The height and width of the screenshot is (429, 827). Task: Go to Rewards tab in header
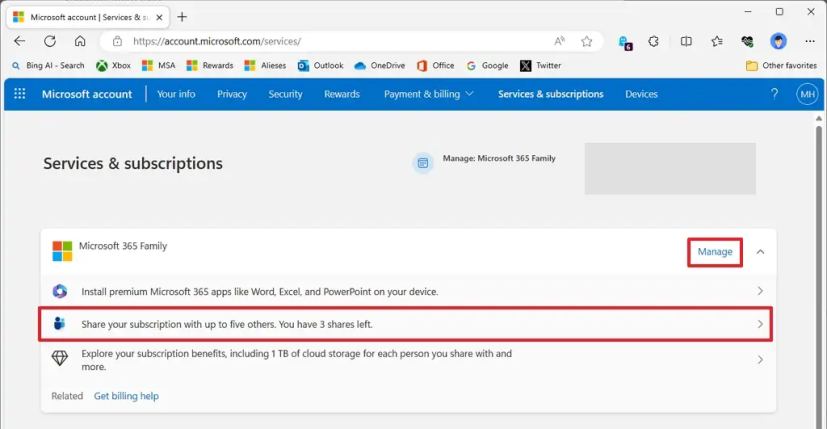[x=342, y=94]
